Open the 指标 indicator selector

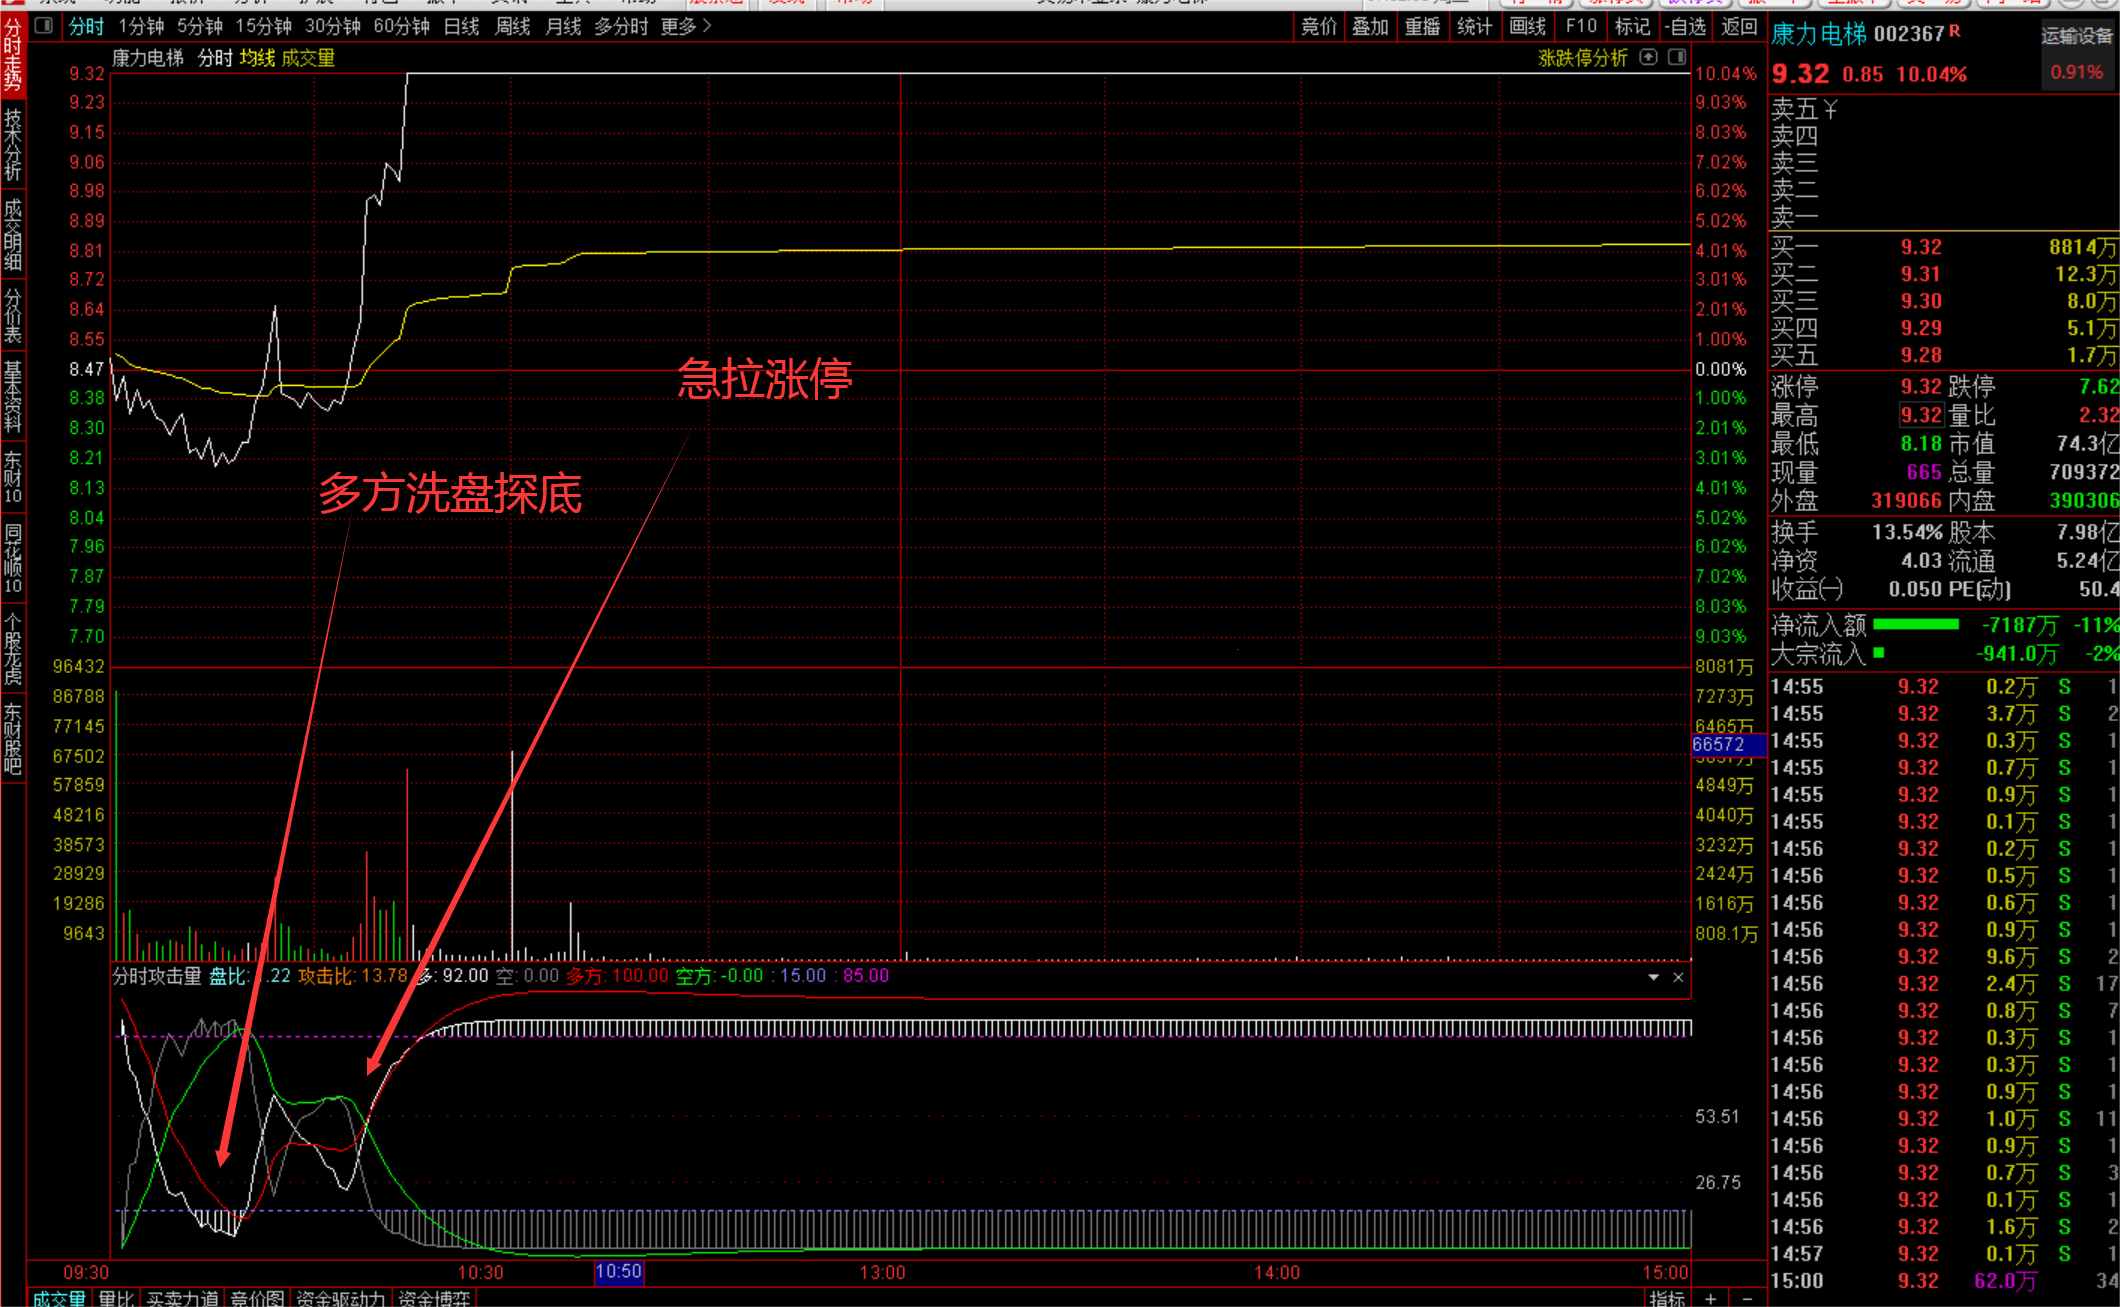click(x=1667, y=1298)
